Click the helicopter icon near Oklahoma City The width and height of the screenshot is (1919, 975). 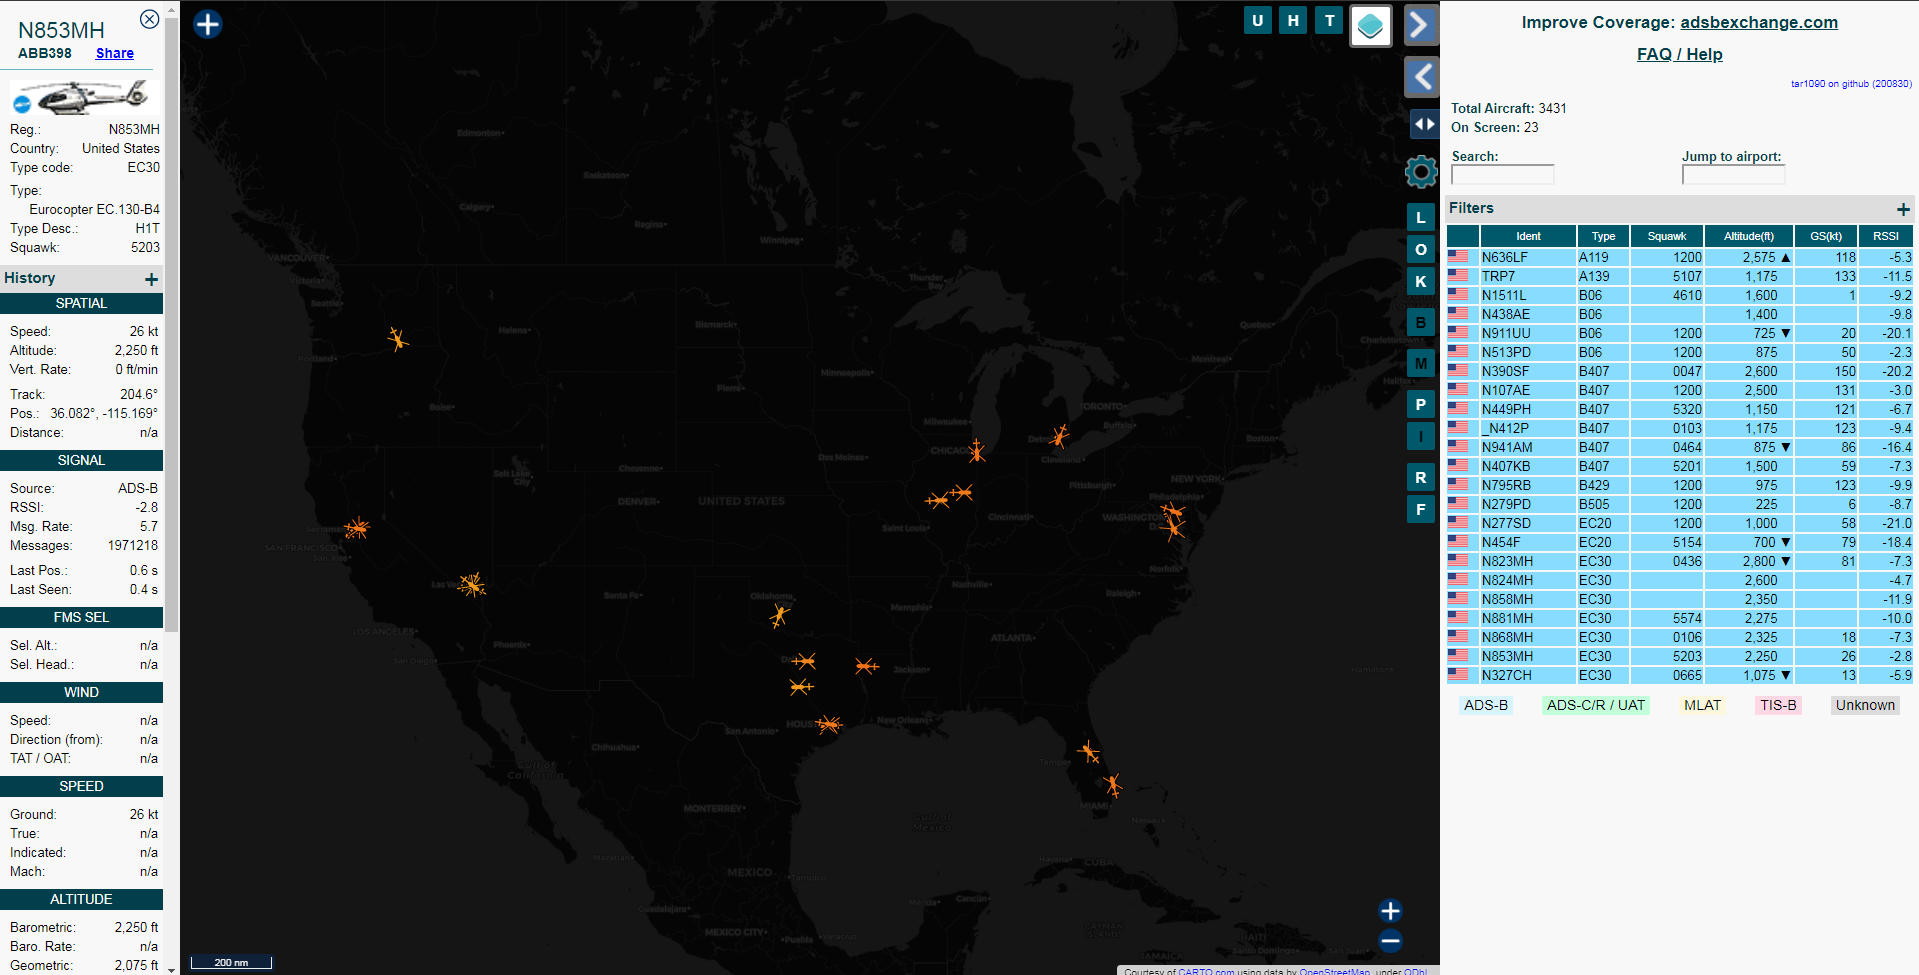[x=780, y=615]
